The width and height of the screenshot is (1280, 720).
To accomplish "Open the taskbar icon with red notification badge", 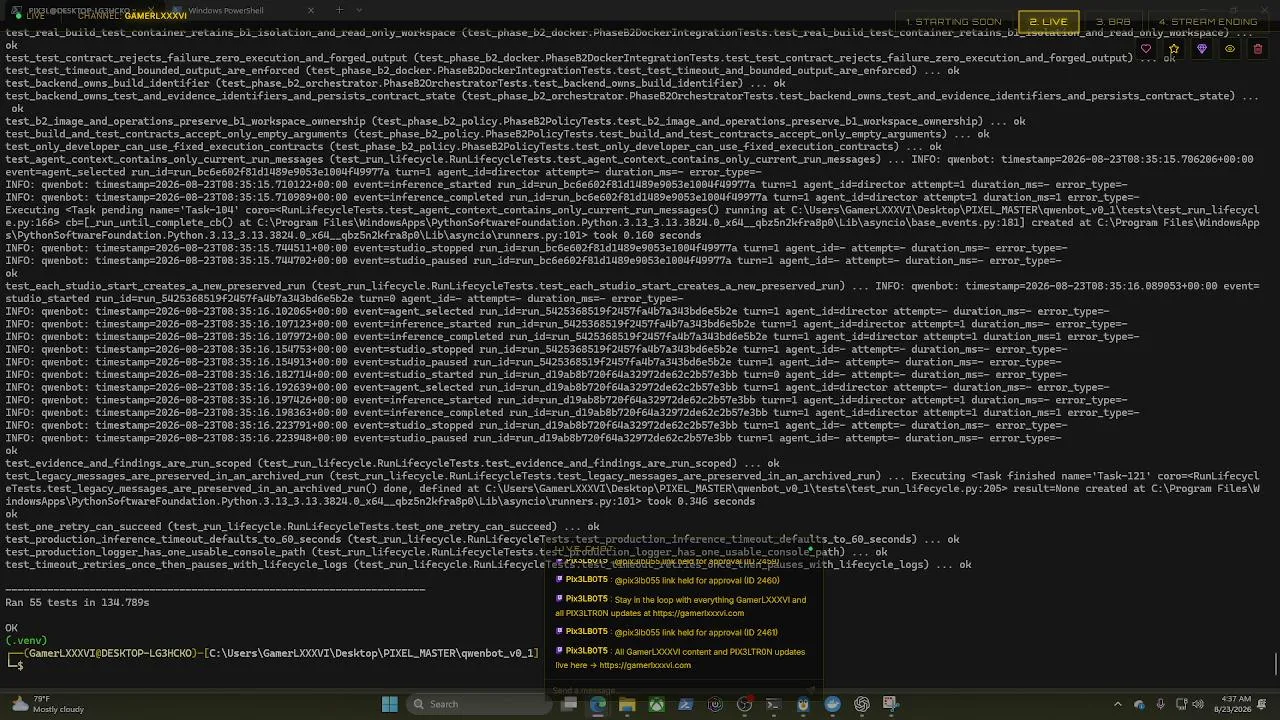I will click(744, 704).
